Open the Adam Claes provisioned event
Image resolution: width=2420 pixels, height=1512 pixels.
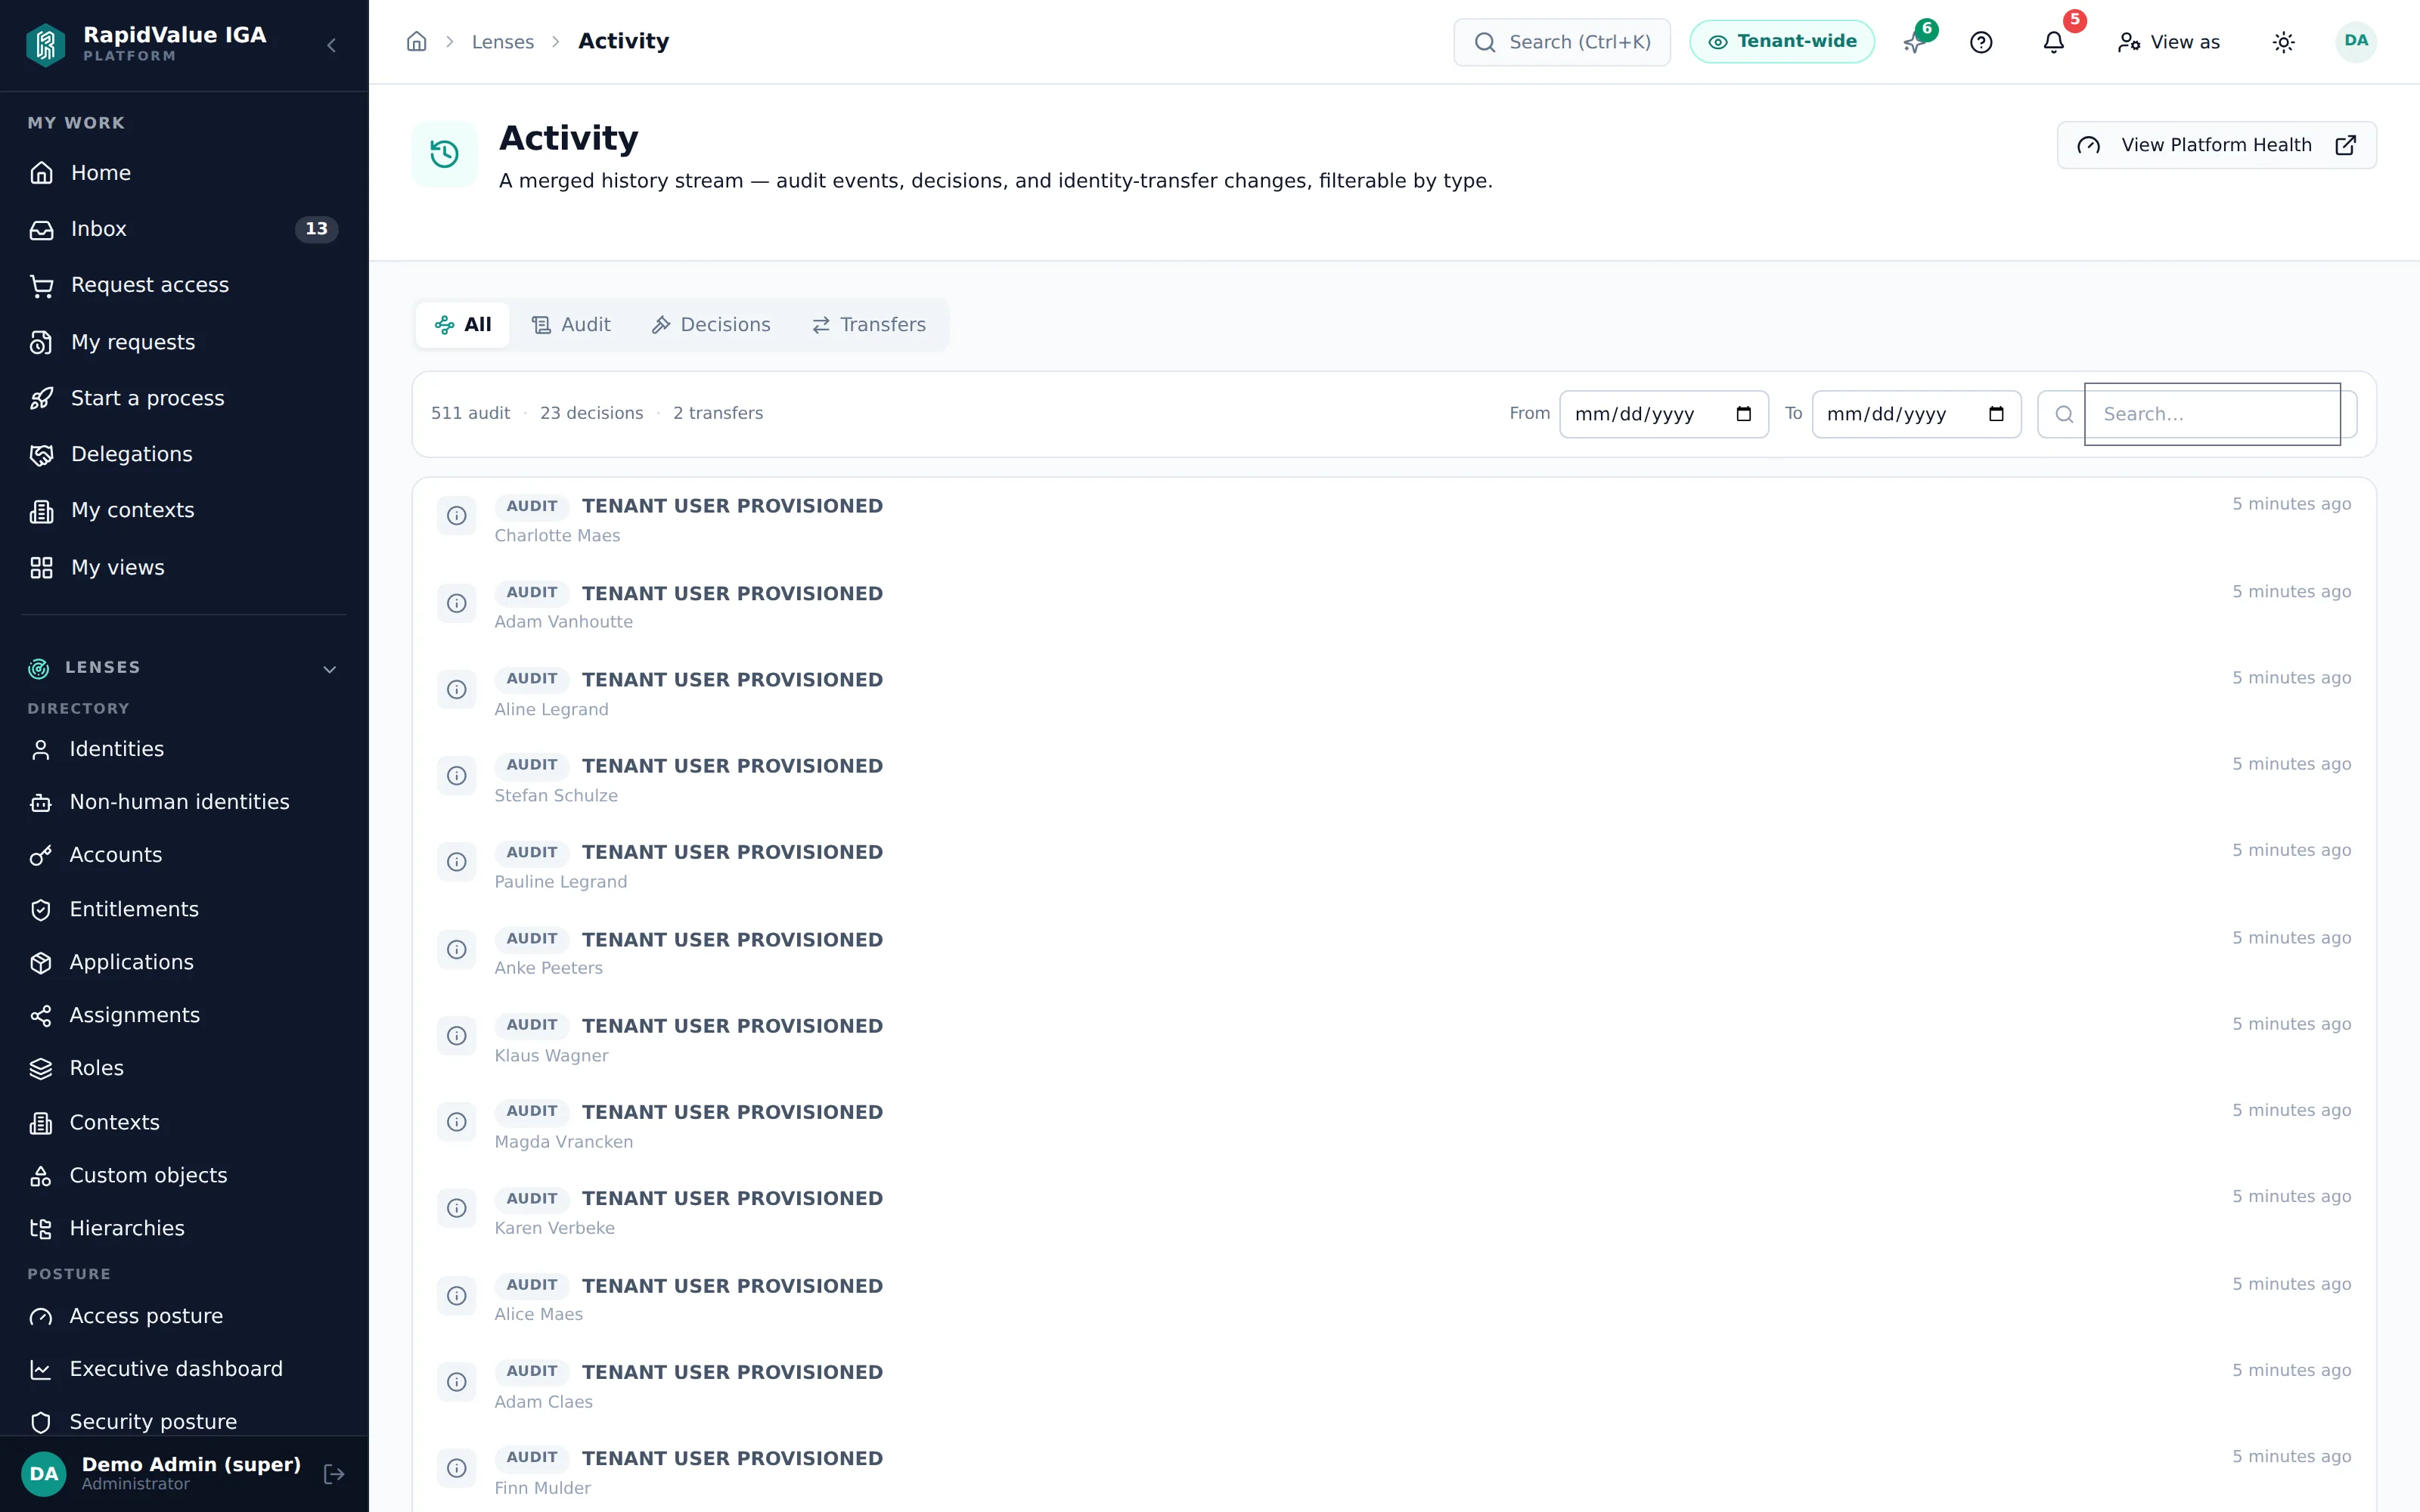1394,1386
